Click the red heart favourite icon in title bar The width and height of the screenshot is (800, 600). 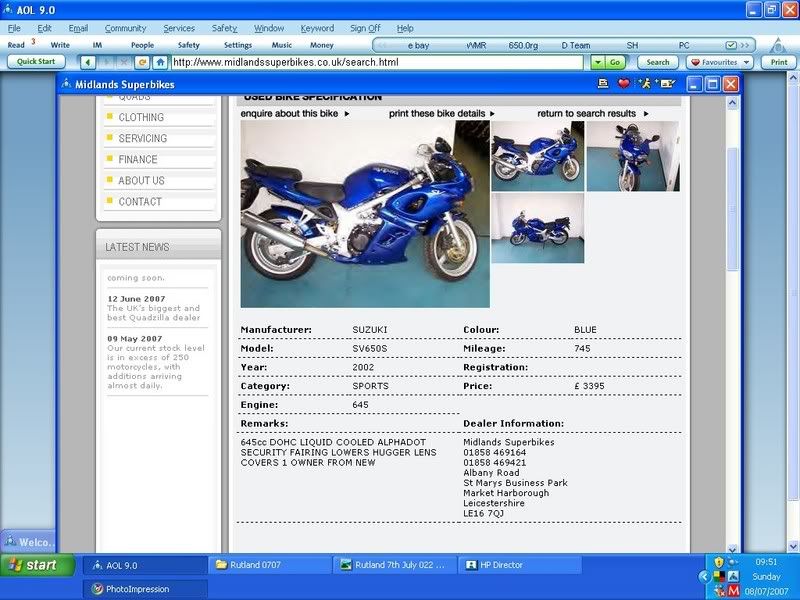[623, 83]
